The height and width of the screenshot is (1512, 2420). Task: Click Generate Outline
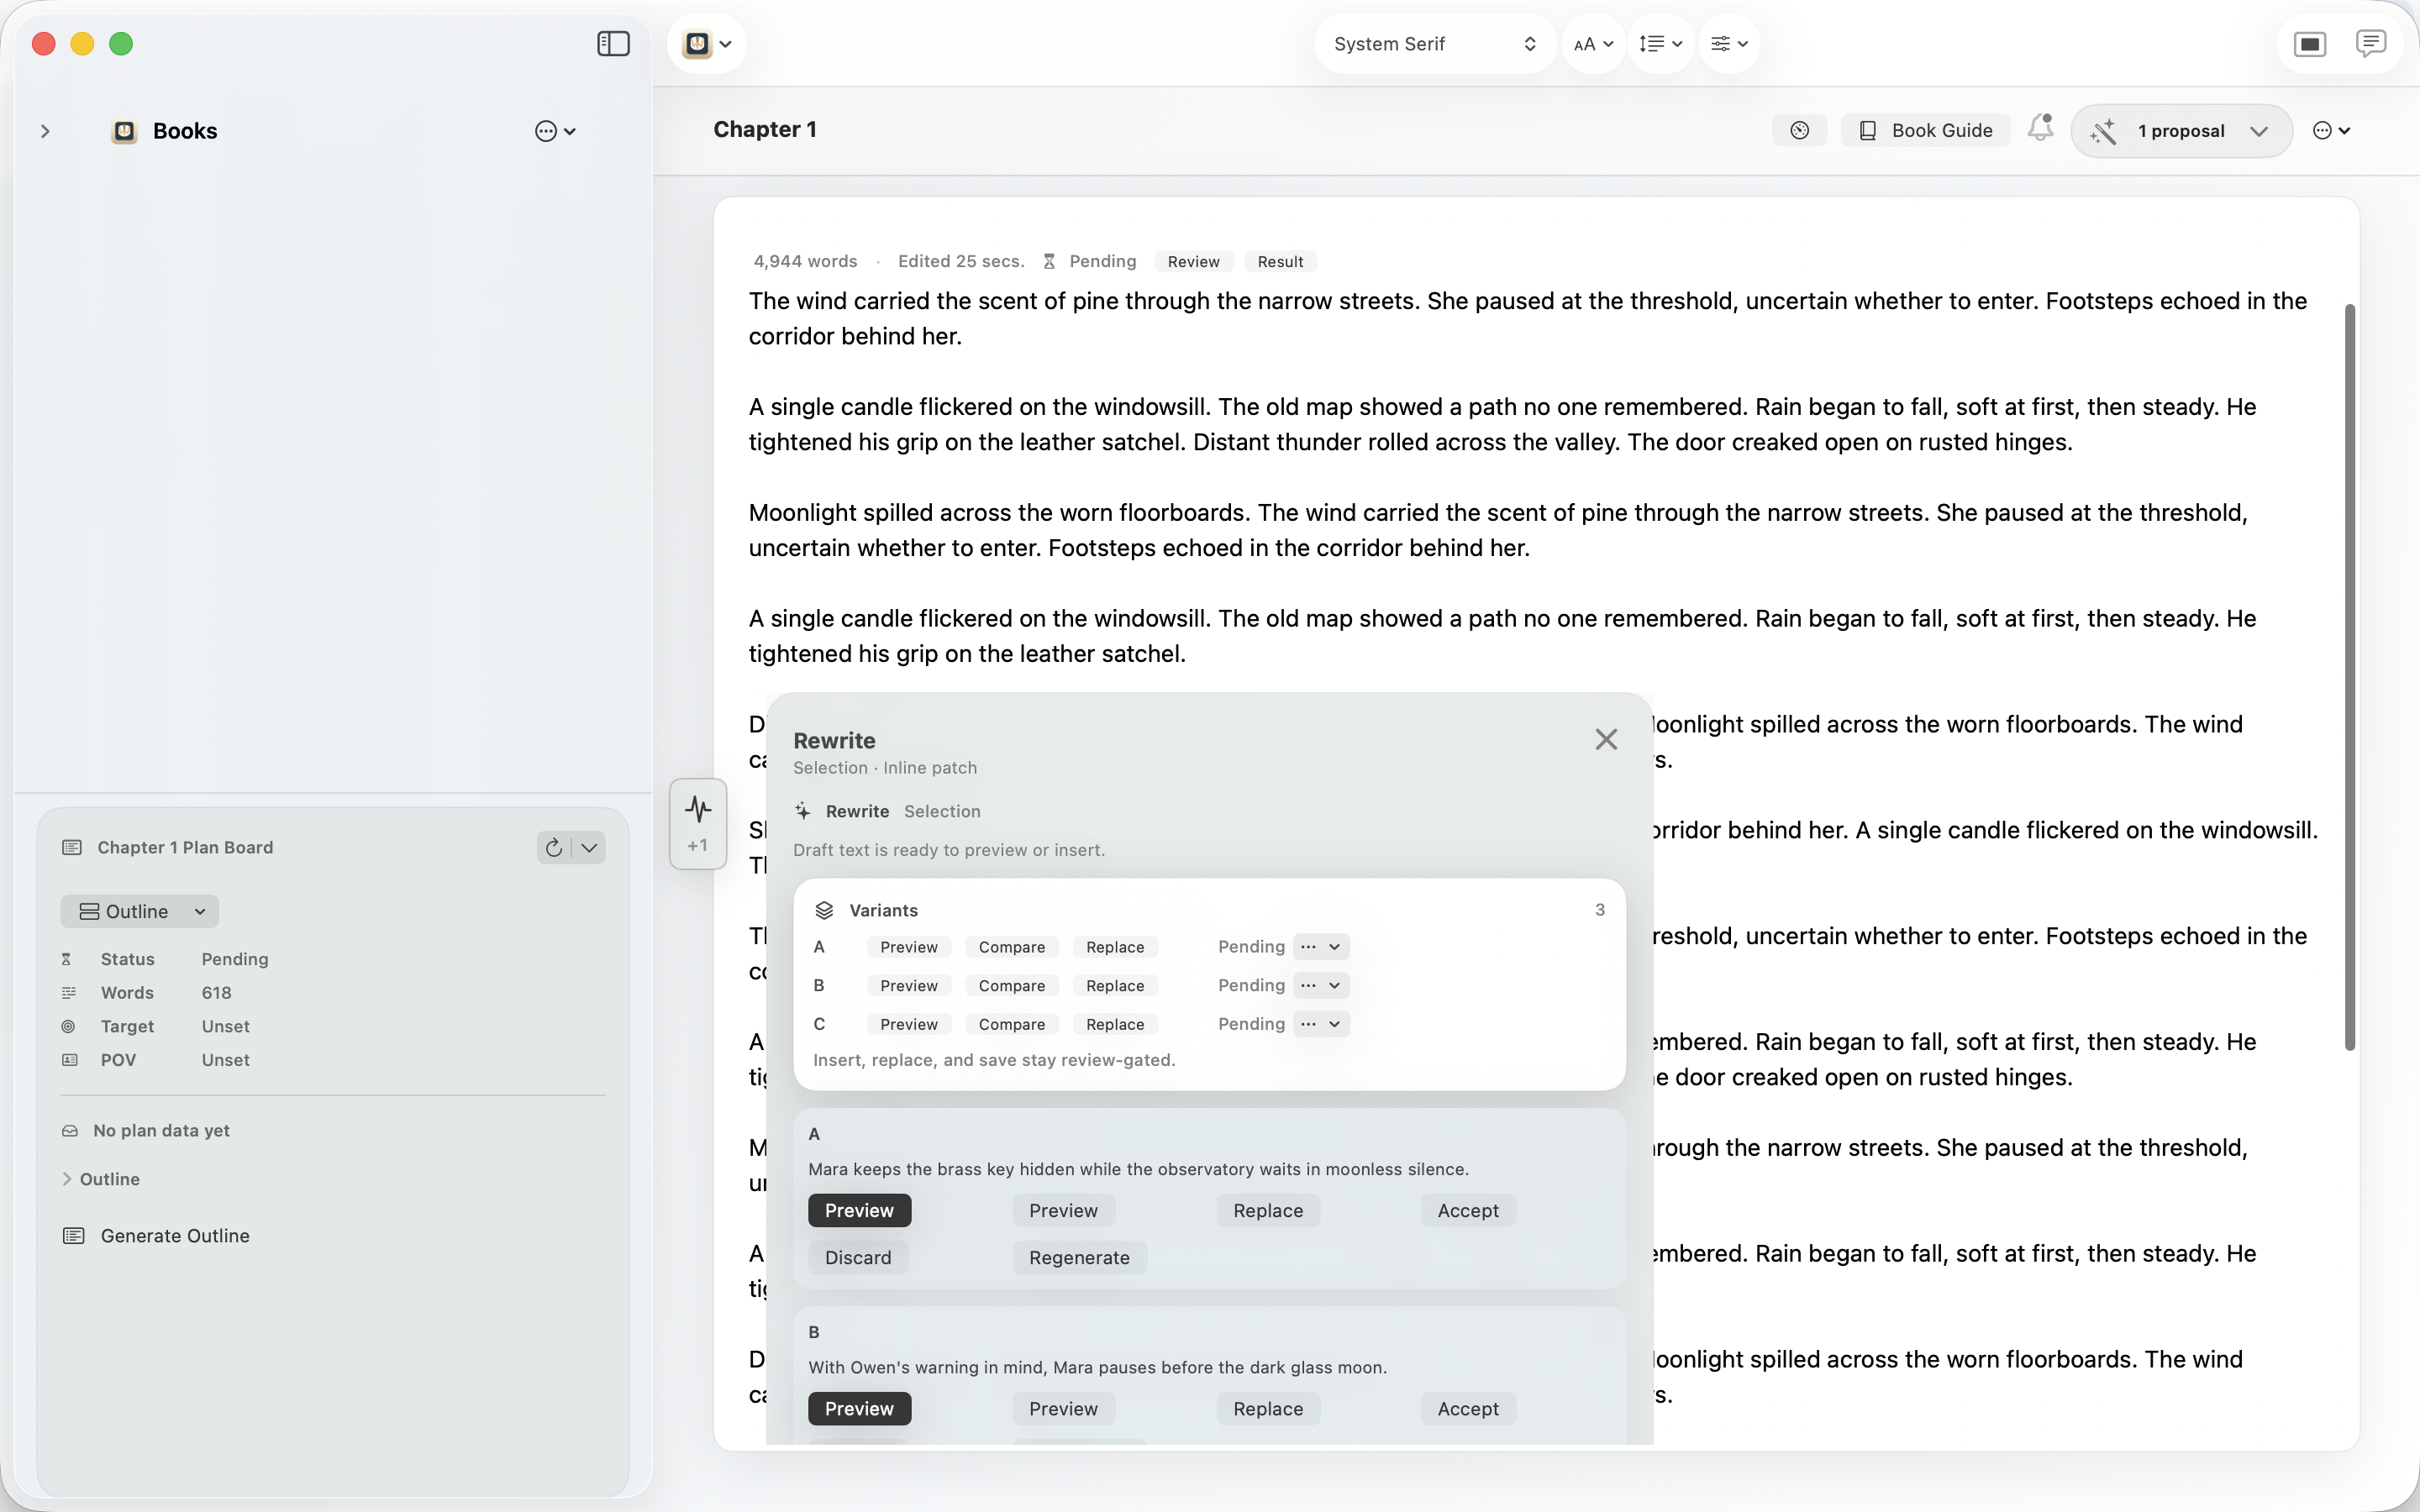[156, 1236]
